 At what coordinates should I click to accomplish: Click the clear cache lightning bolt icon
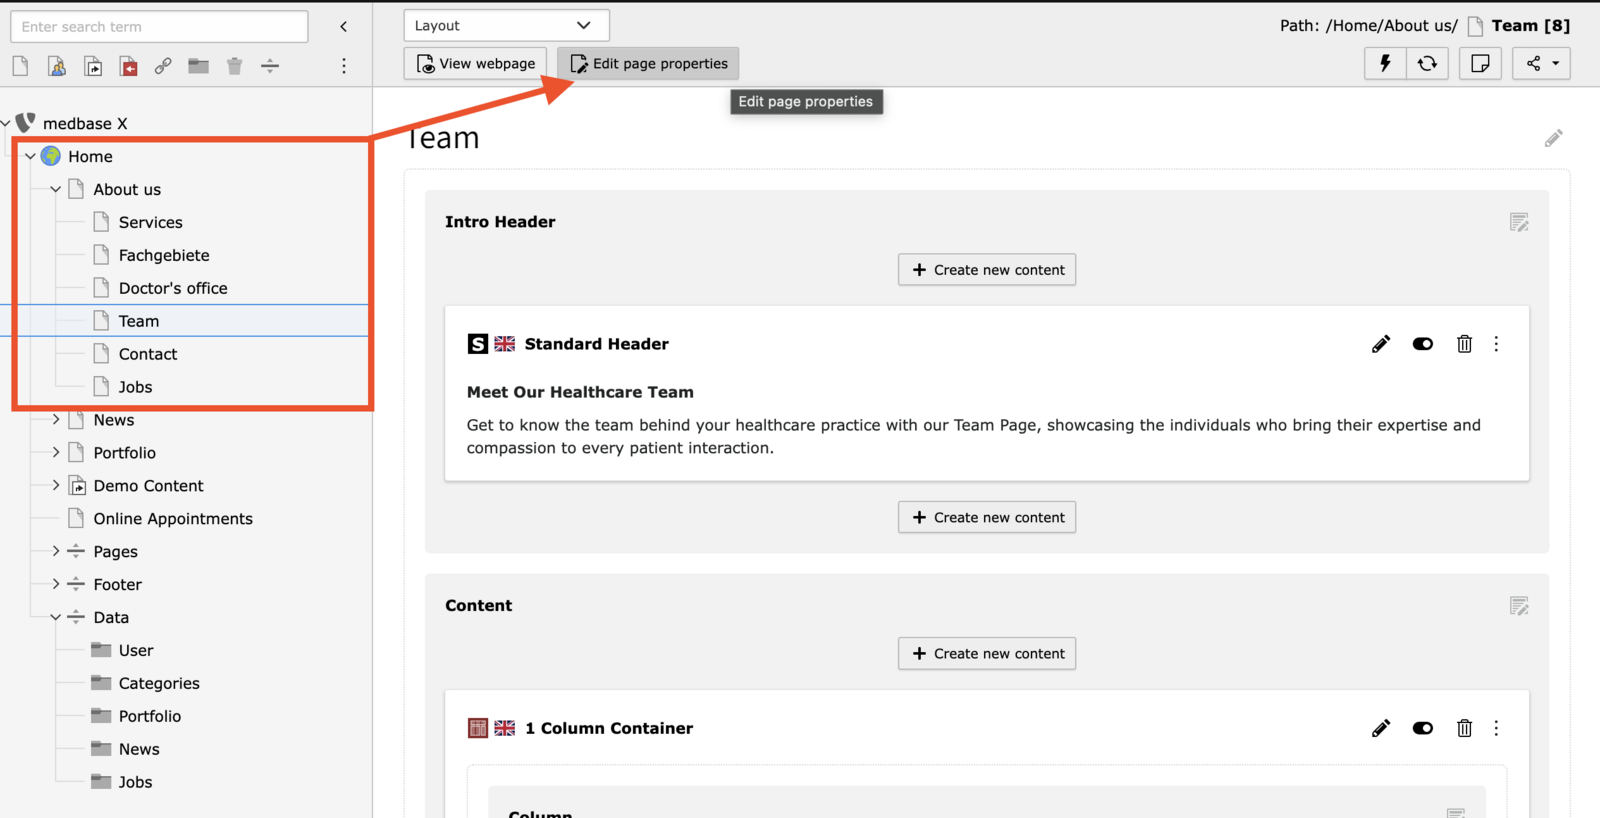[1385, 63]
